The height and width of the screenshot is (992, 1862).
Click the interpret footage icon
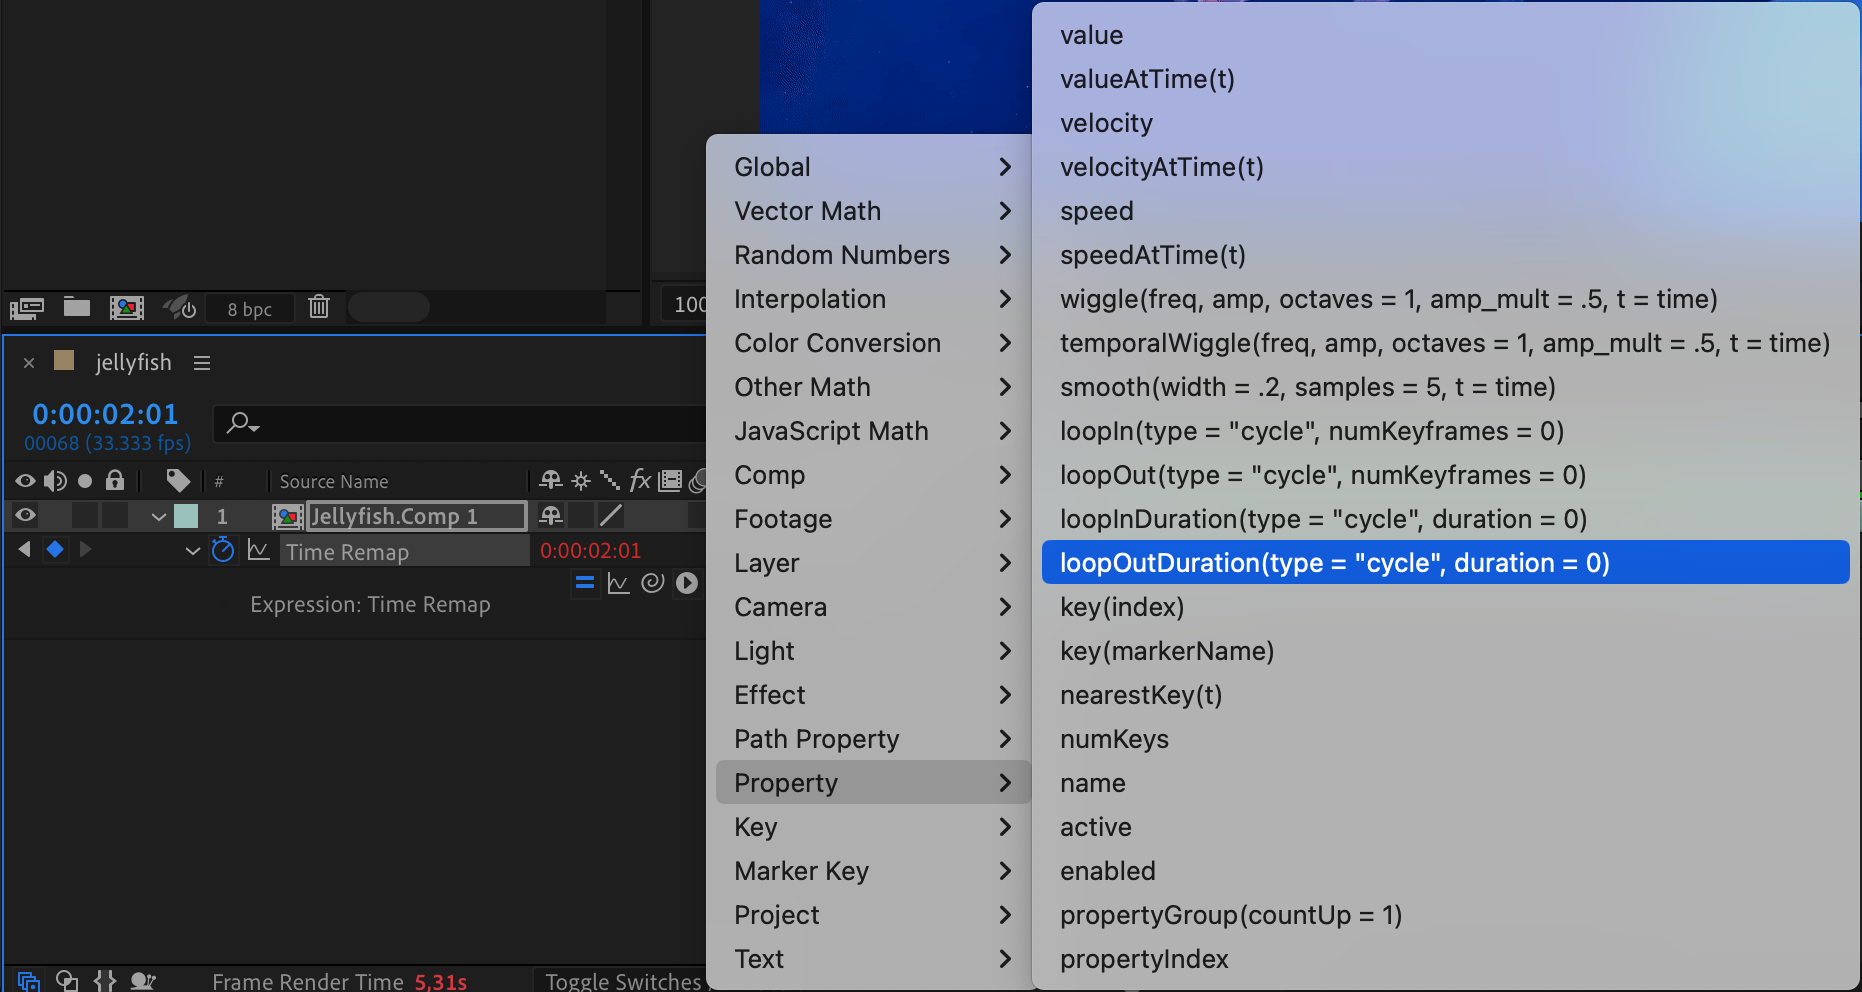pos(27,308)
